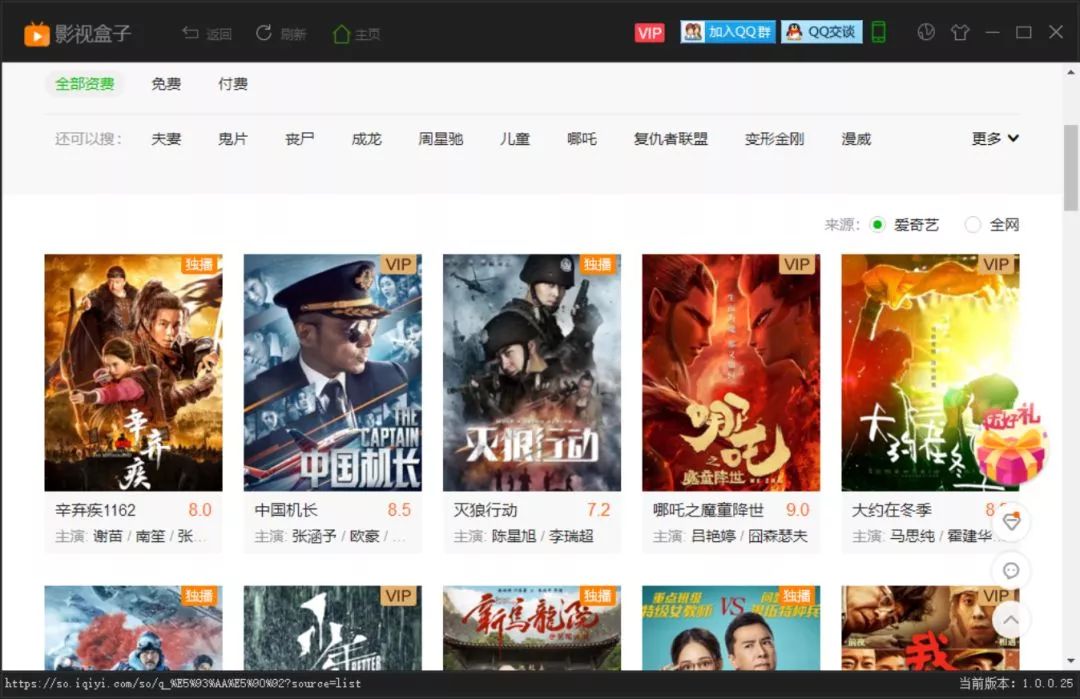This screenshot has height=699, width=1080.
Task: Go back with the 返回 arrow icon
Action: [191, 33]
